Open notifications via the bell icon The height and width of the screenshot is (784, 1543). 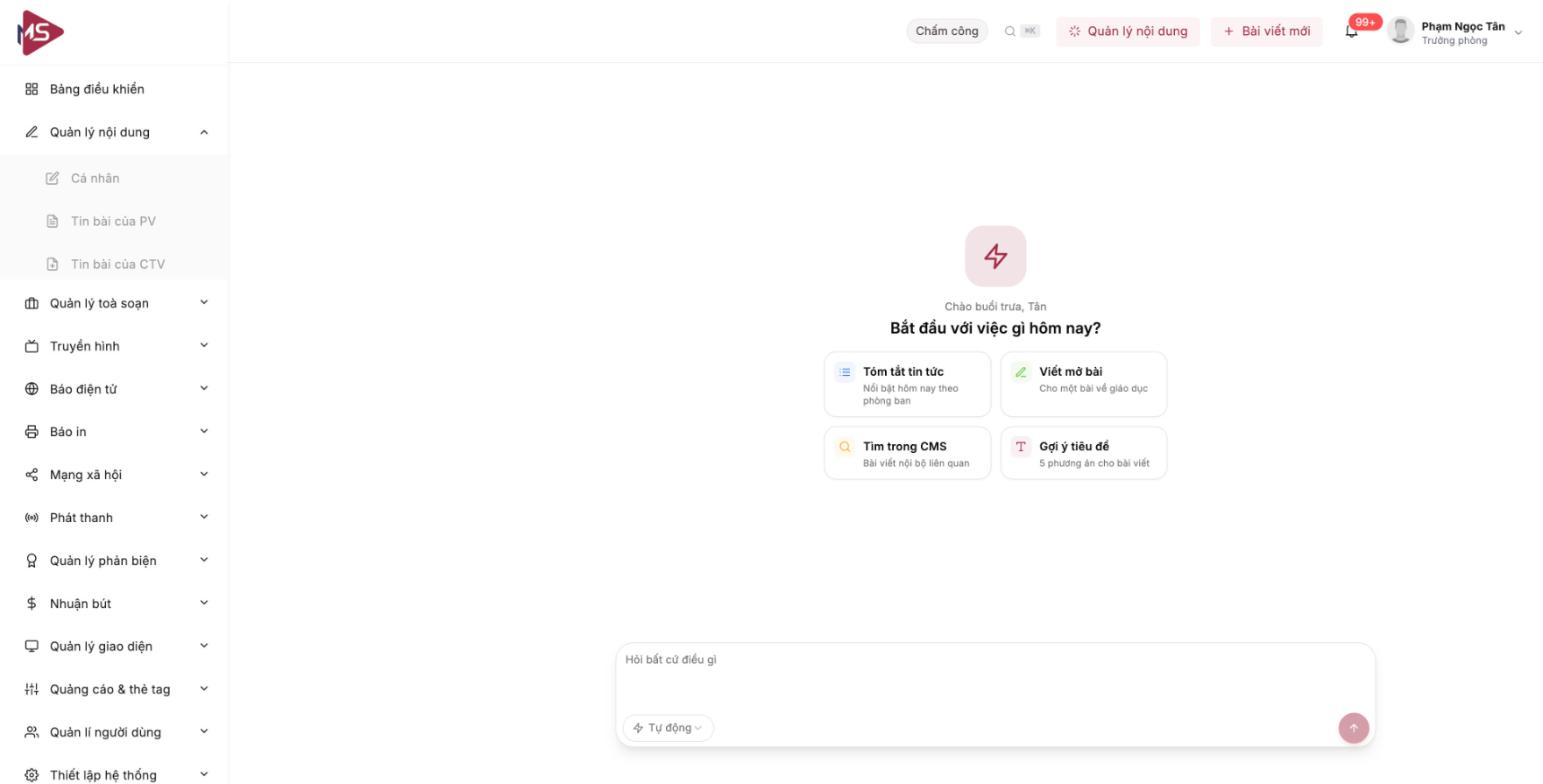[1352, 31]
